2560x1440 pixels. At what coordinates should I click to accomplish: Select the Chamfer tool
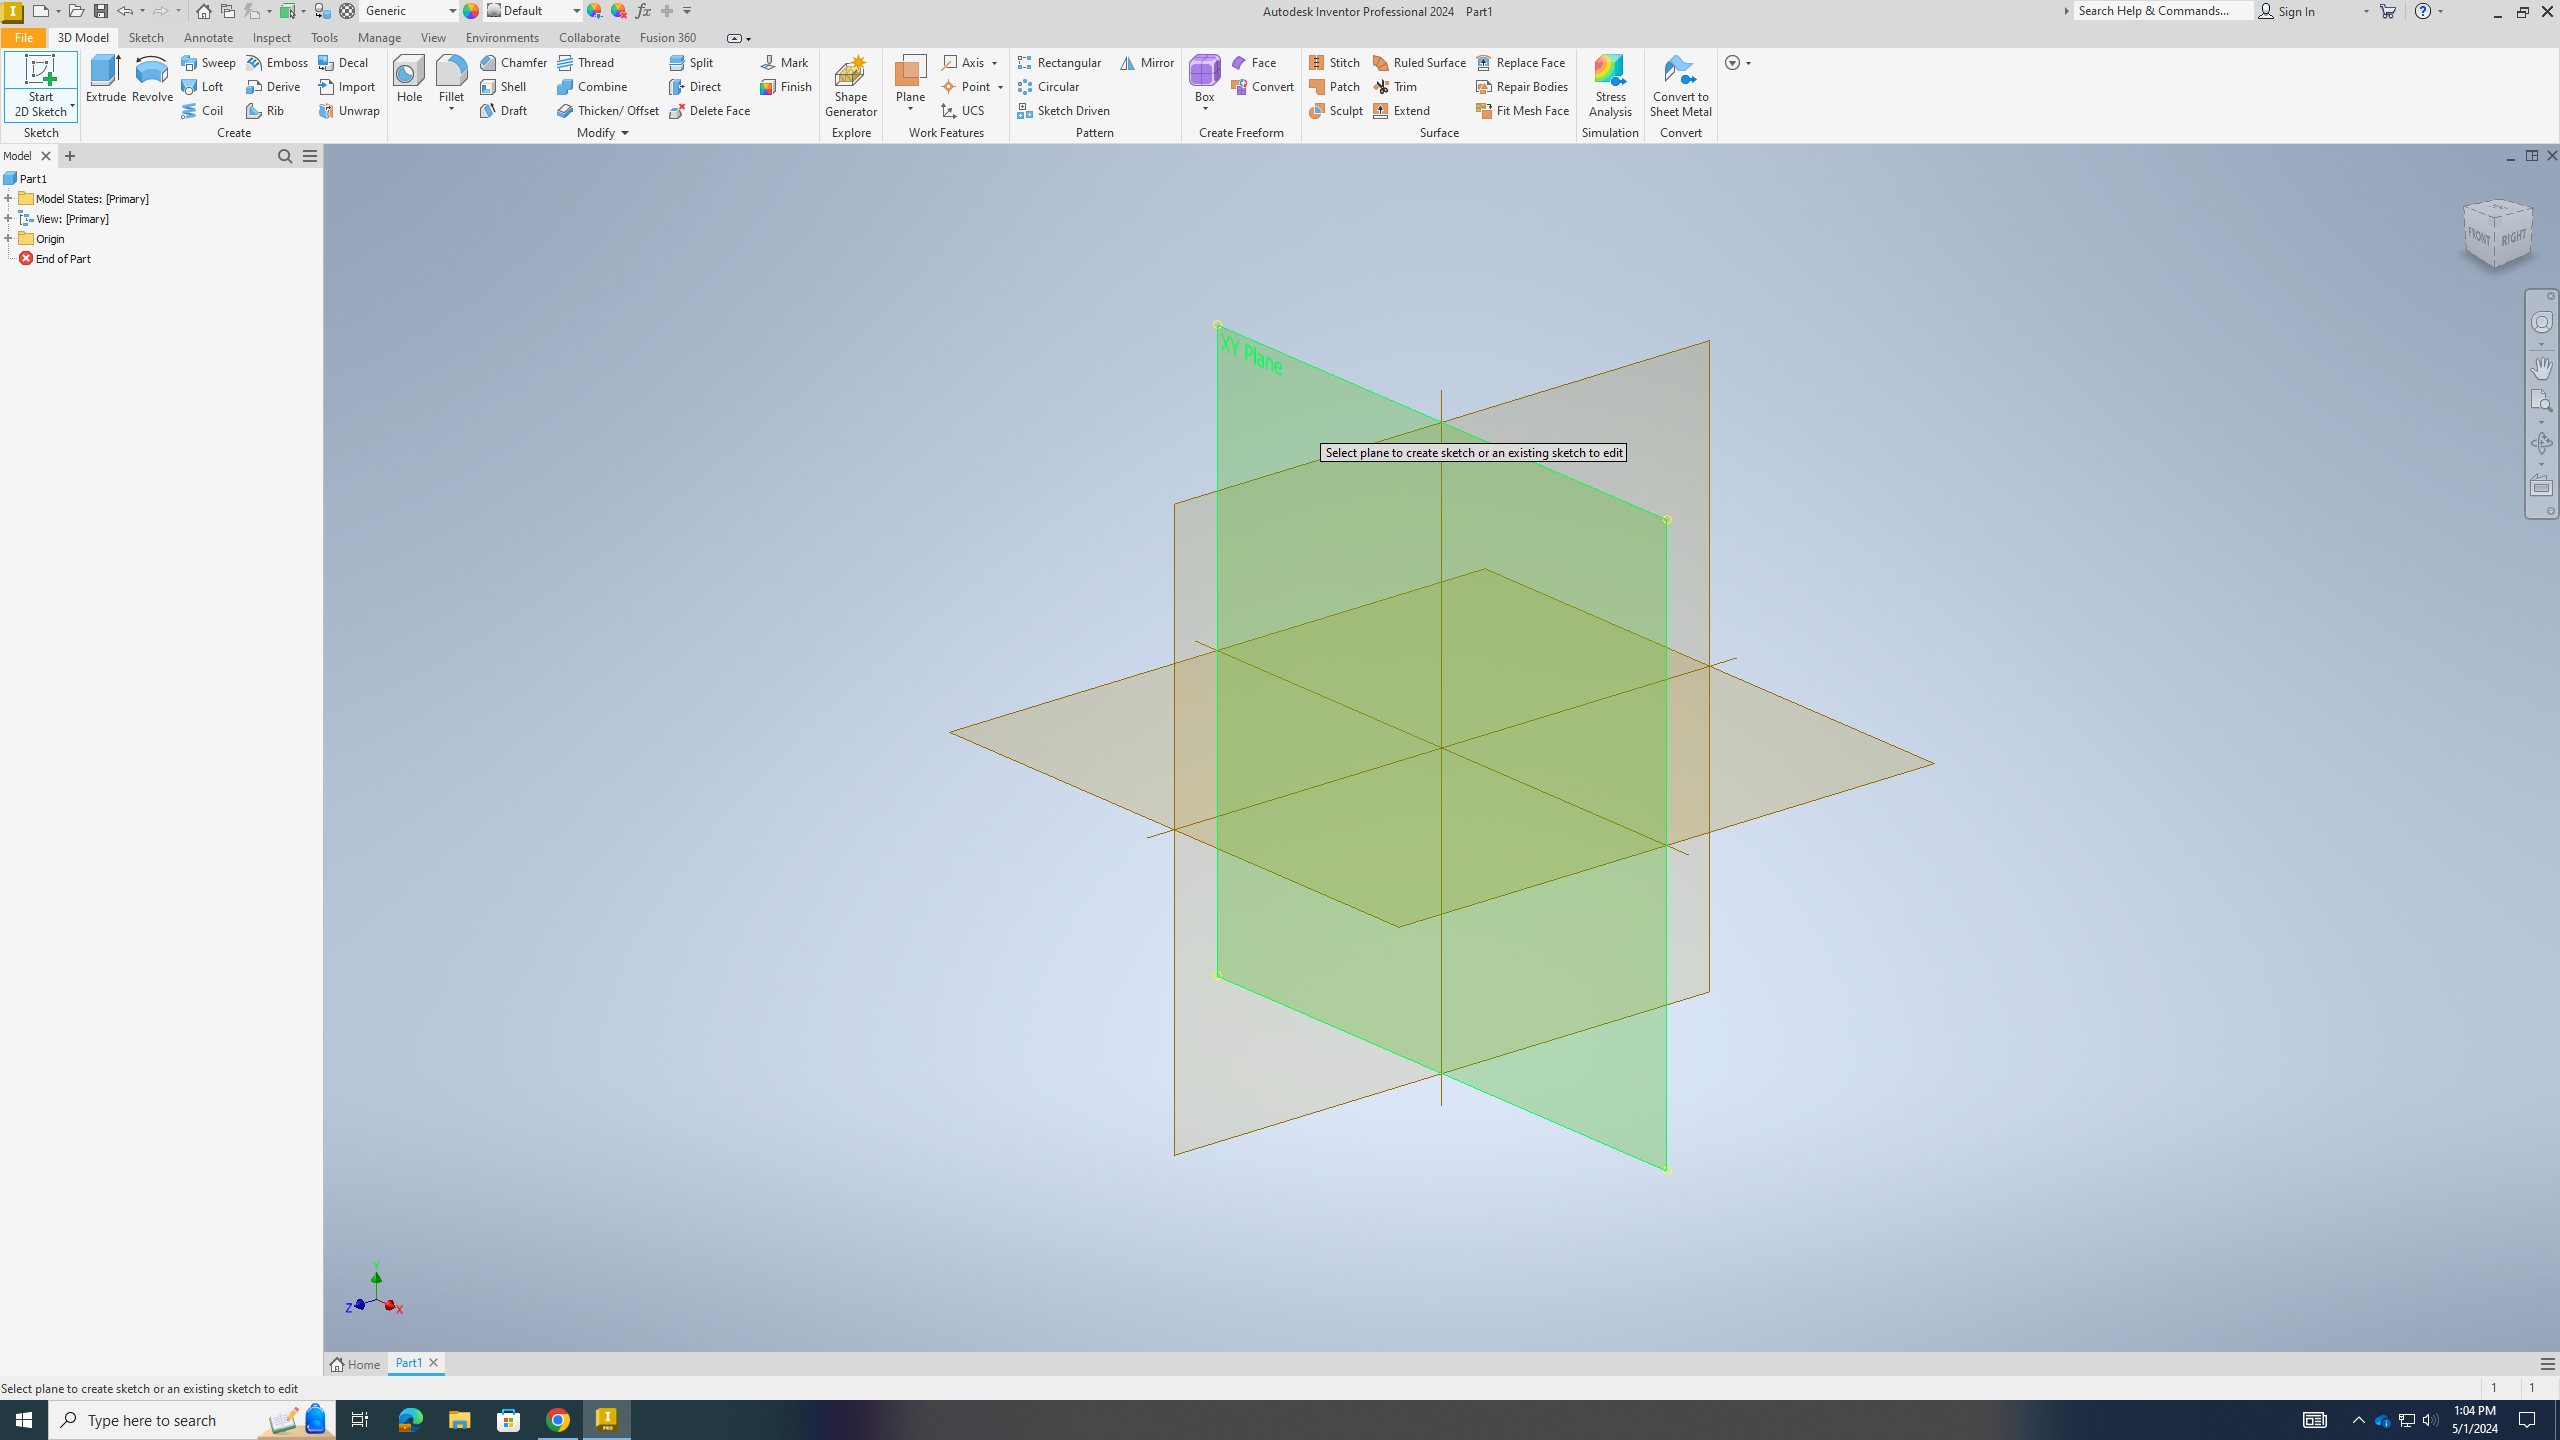[513, 62]
